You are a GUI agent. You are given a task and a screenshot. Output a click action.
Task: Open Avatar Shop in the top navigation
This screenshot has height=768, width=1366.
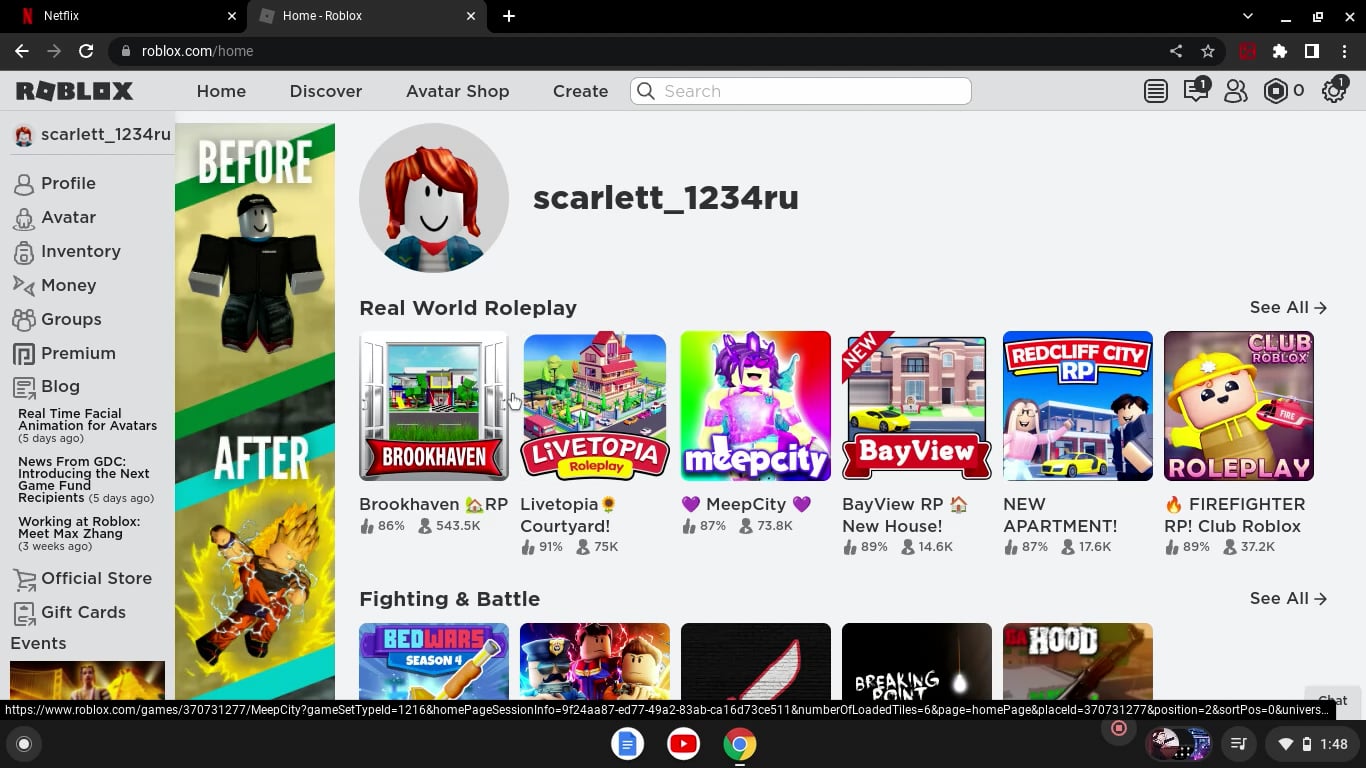tap(458, 91)
